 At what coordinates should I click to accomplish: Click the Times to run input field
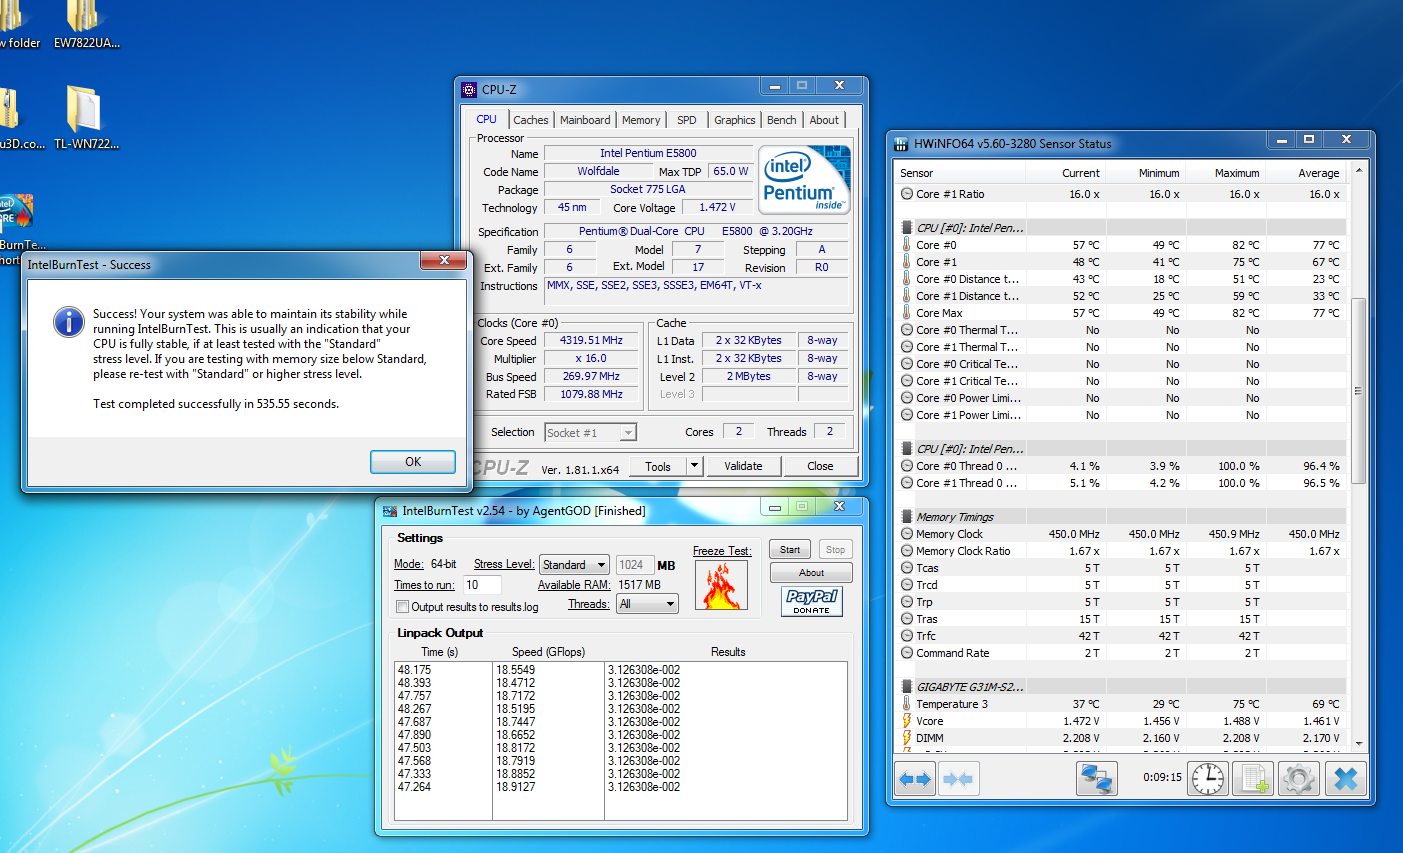click(482, 585)
